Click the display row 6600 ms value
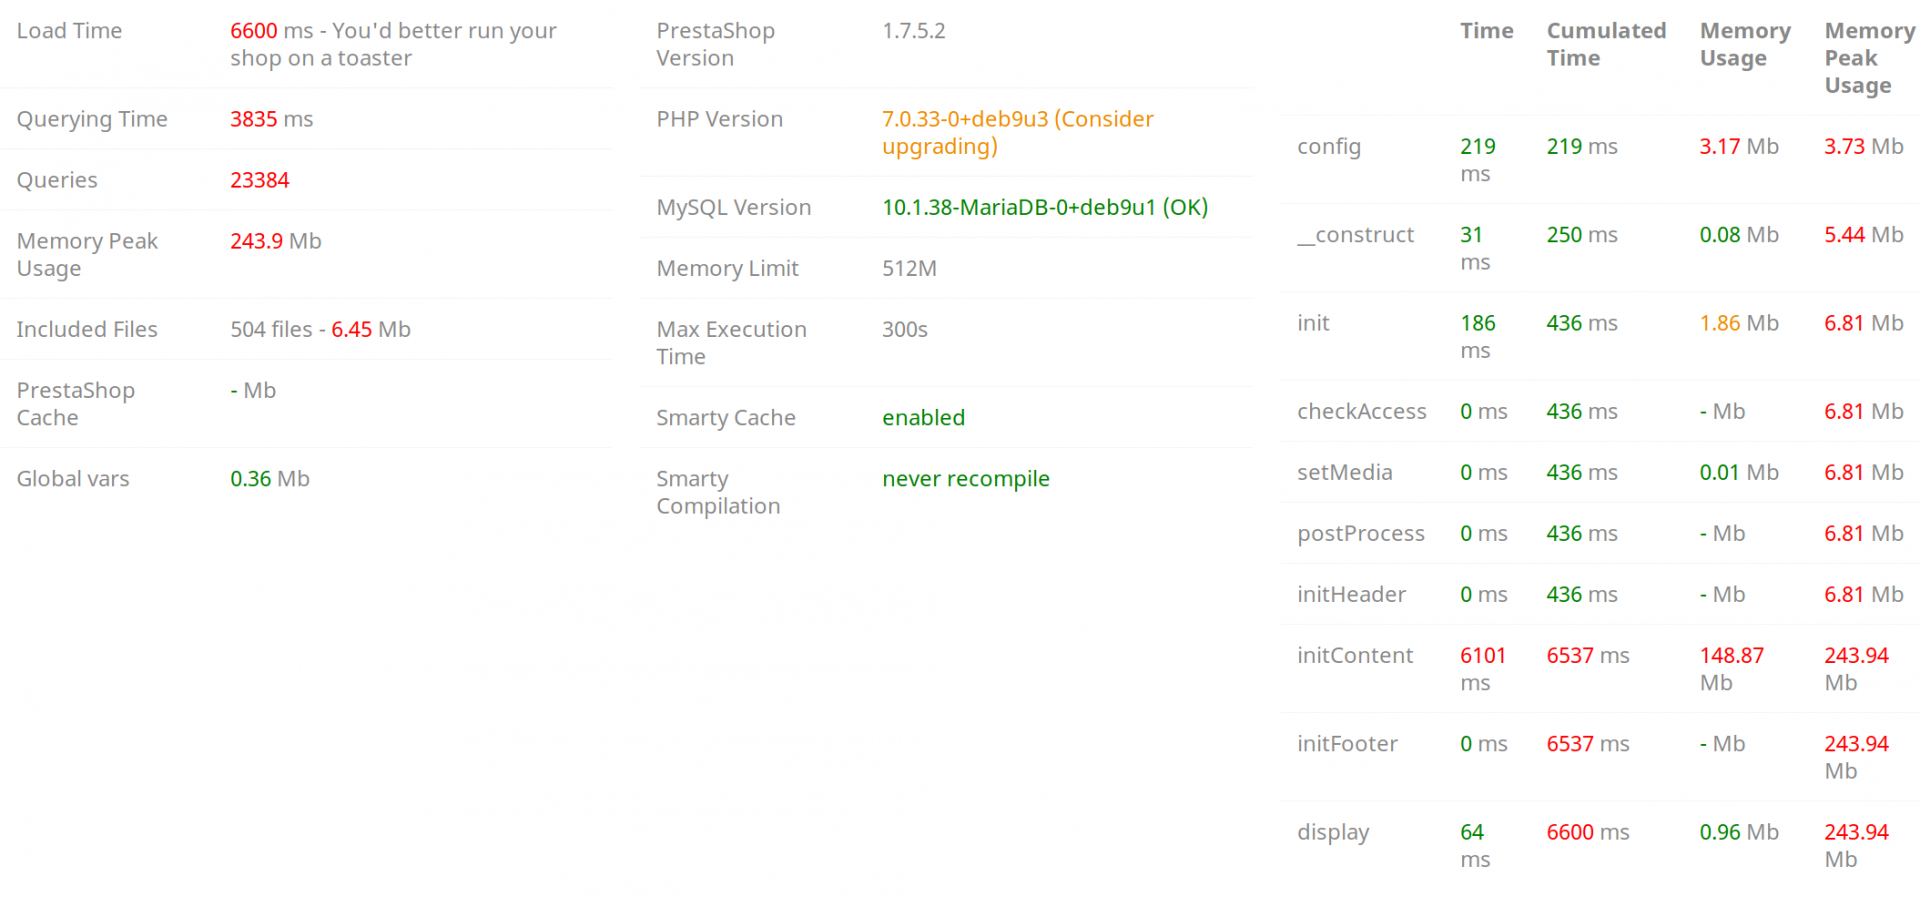This screenshot has height=897, width=1920. tap(1588, 832)
